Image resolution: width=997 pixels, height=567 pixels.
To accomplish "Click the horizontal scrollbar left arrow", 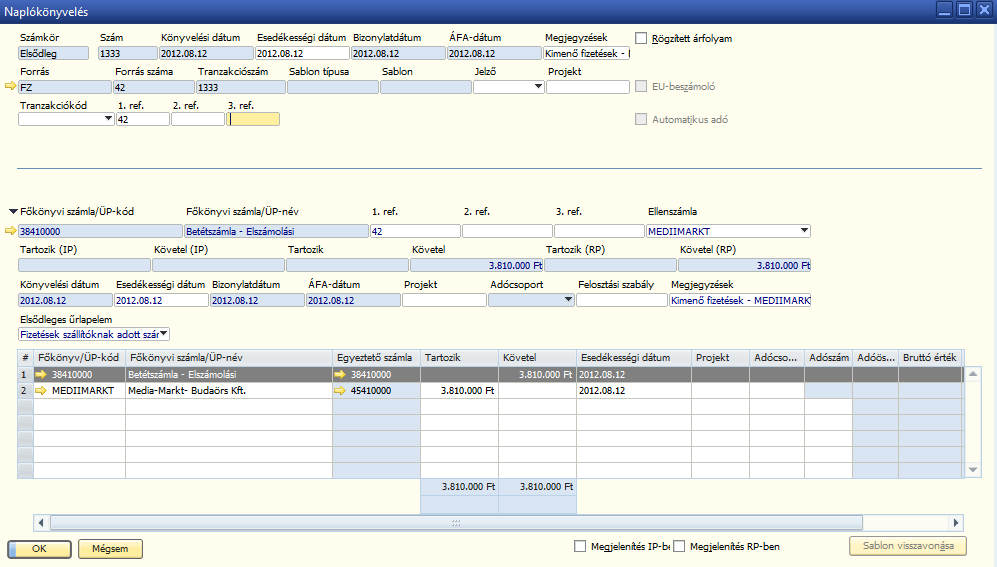I will pyautogui.click(x=41, y=523).
